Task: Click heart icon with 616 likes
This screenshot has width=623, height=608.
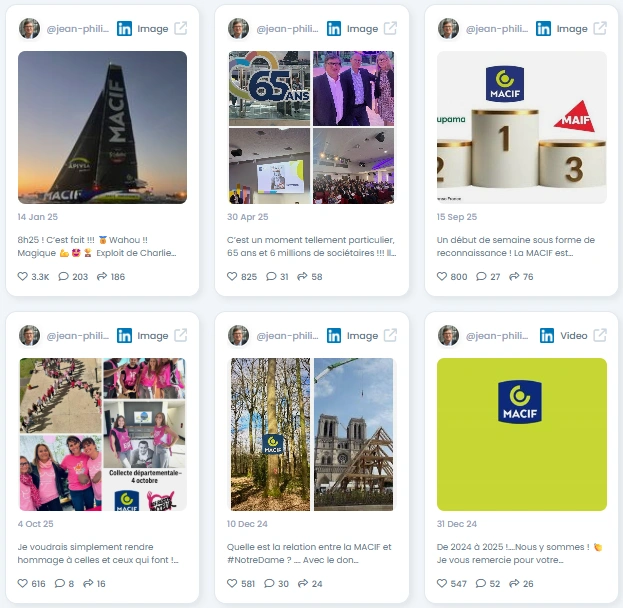Action: [23, 583]
